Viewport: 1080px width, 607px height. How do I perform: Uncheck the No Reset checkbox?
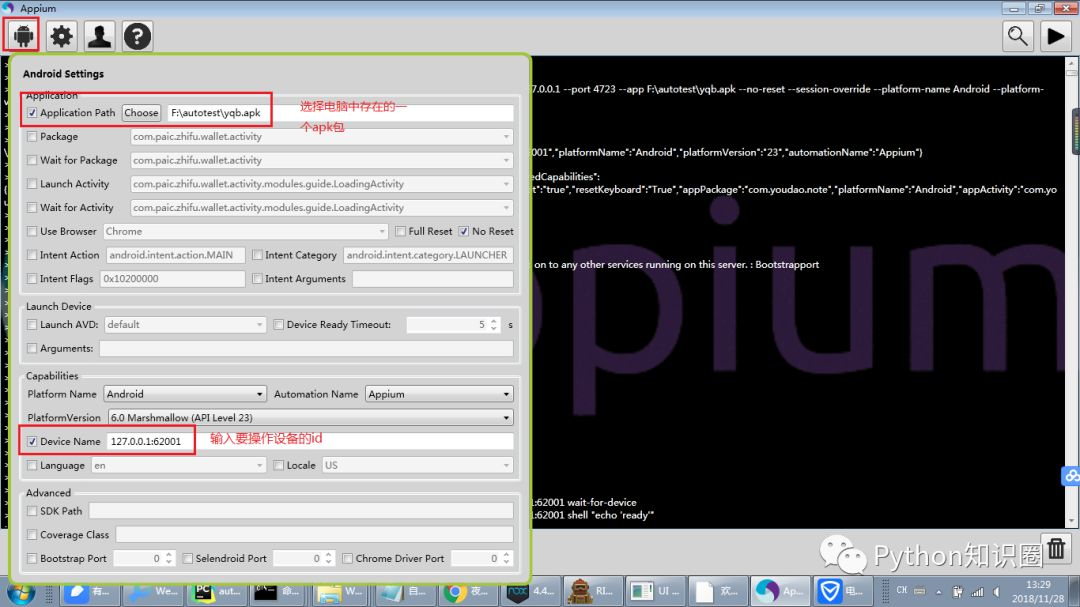point(464,232)
